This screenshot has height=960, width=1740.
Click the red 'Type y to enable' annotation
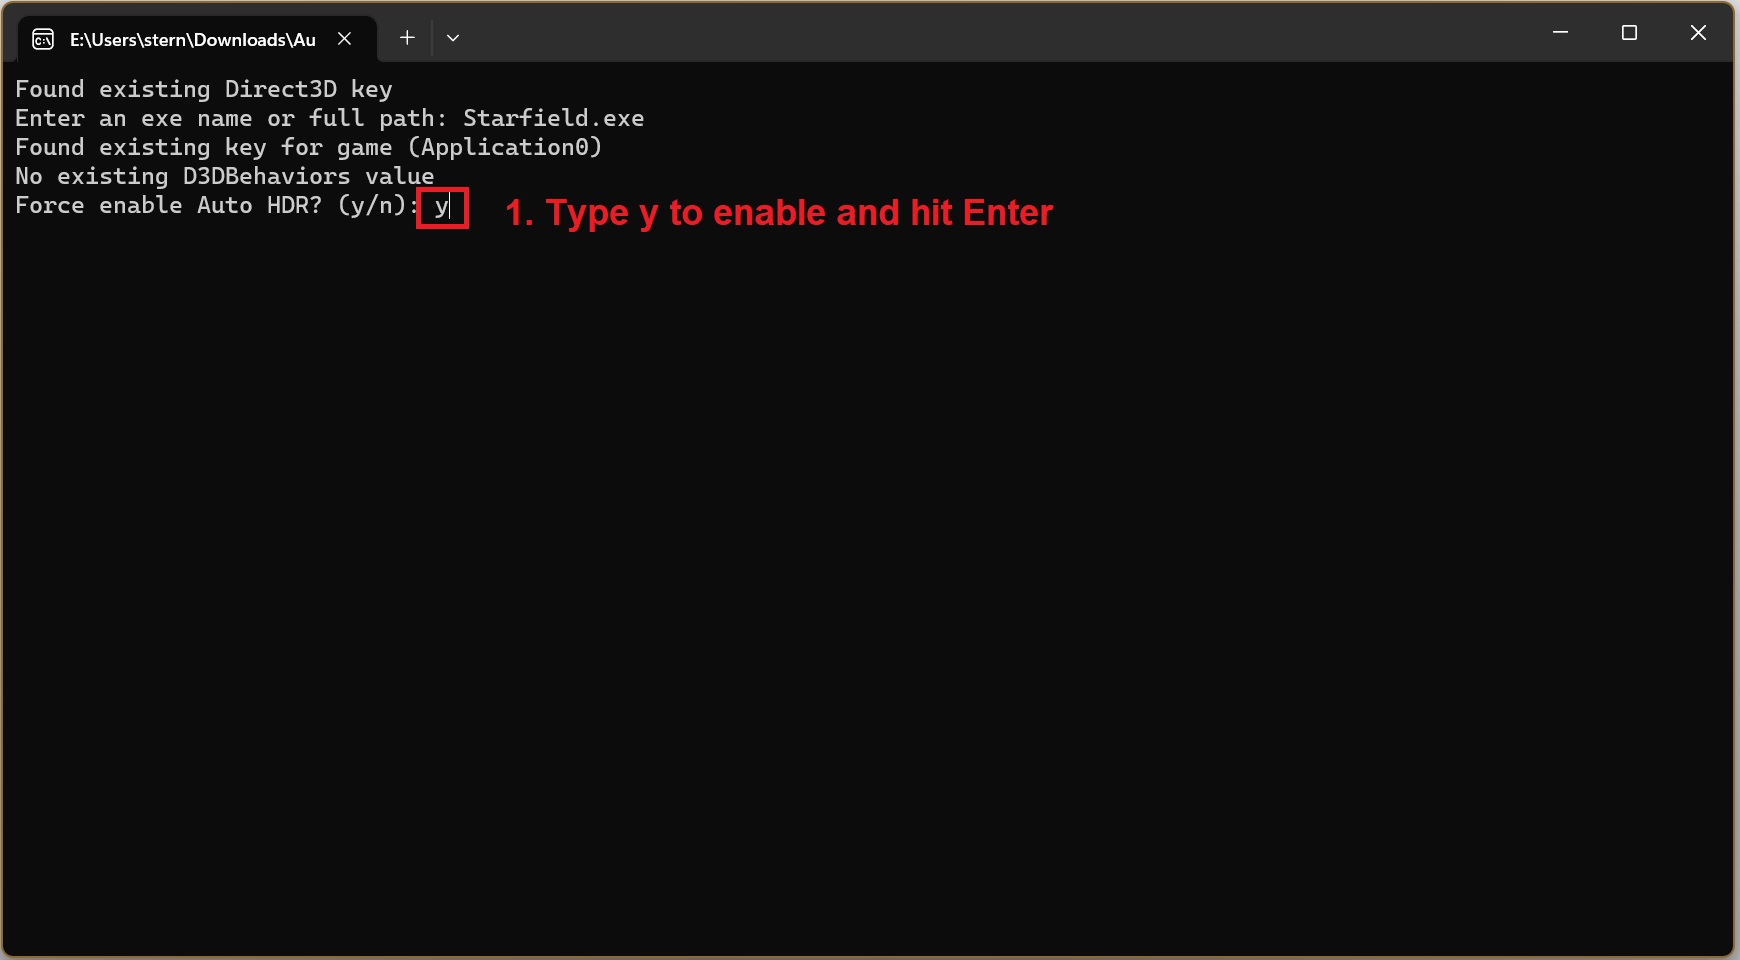(x=778, y=213)
